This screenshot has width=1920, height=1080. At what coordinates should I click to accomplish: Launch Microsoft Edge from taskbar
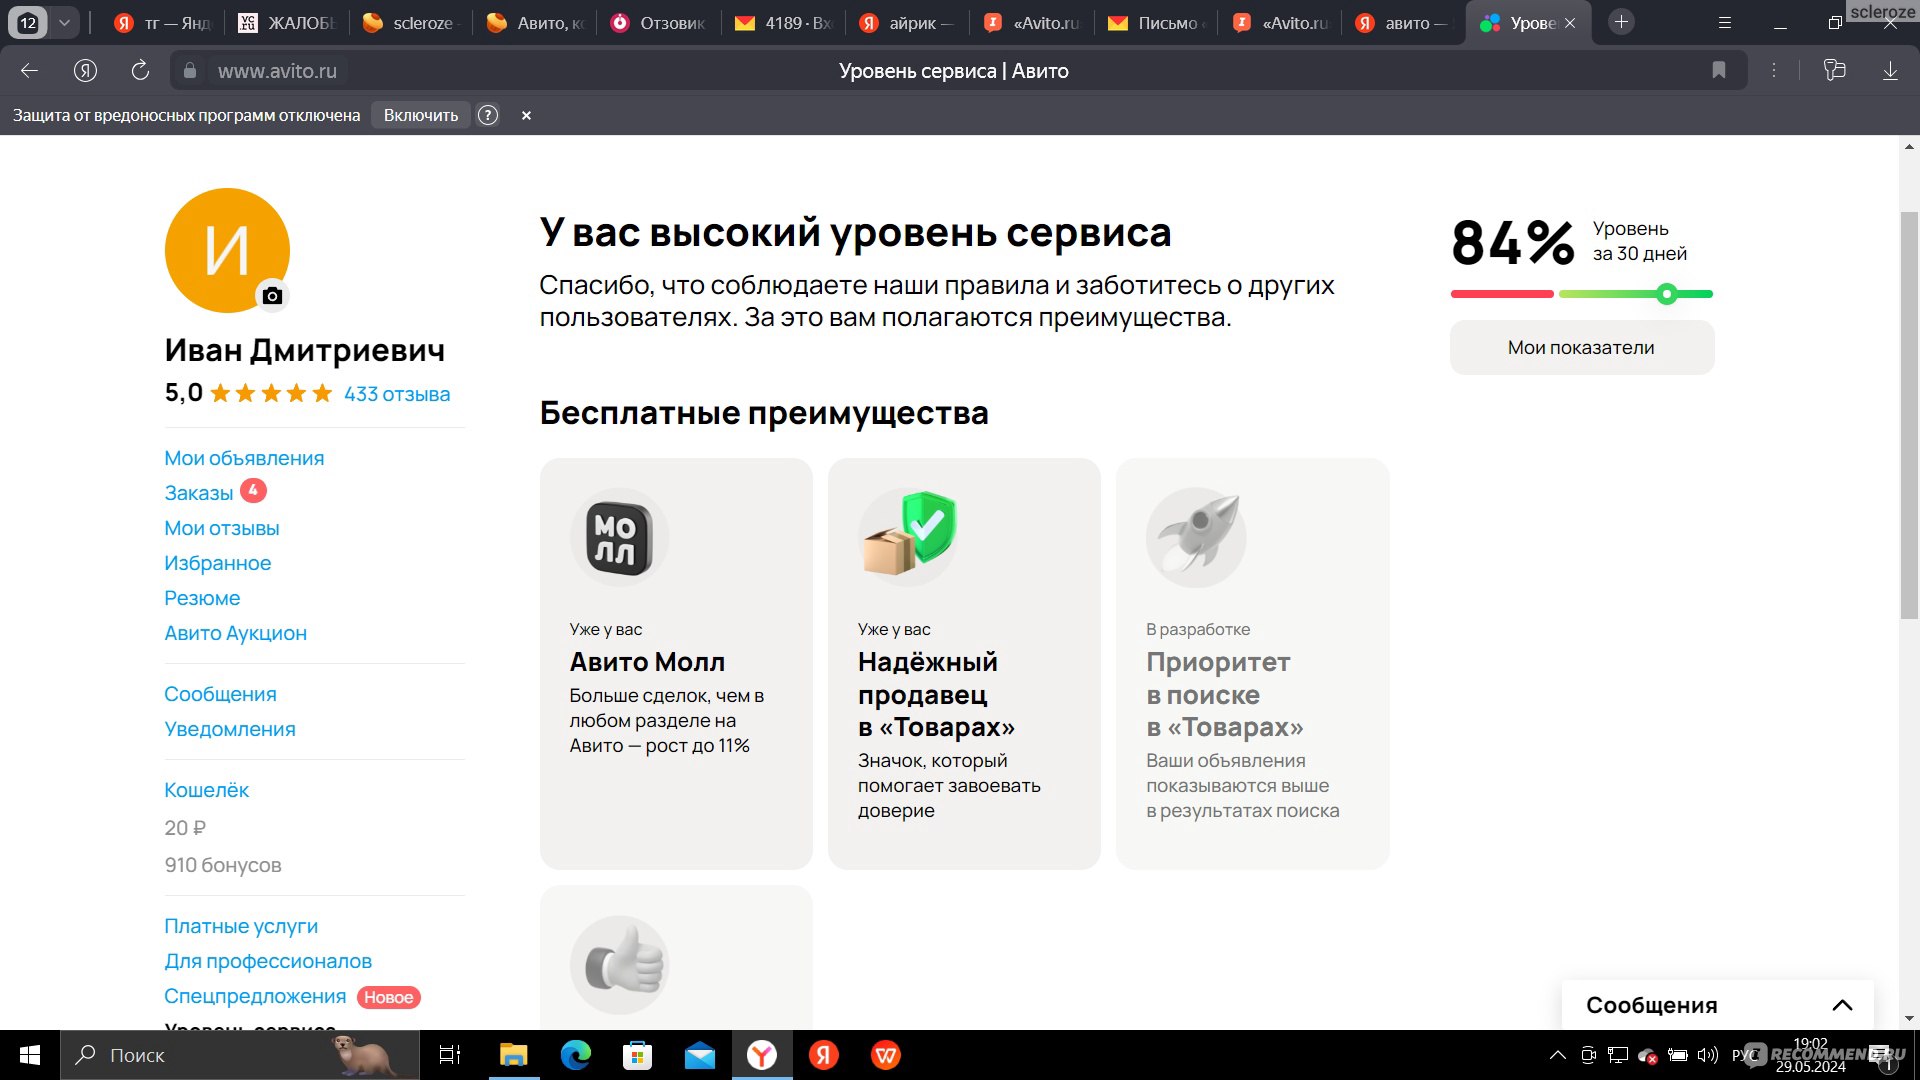pyautogui.click(x=576, y=1055)
